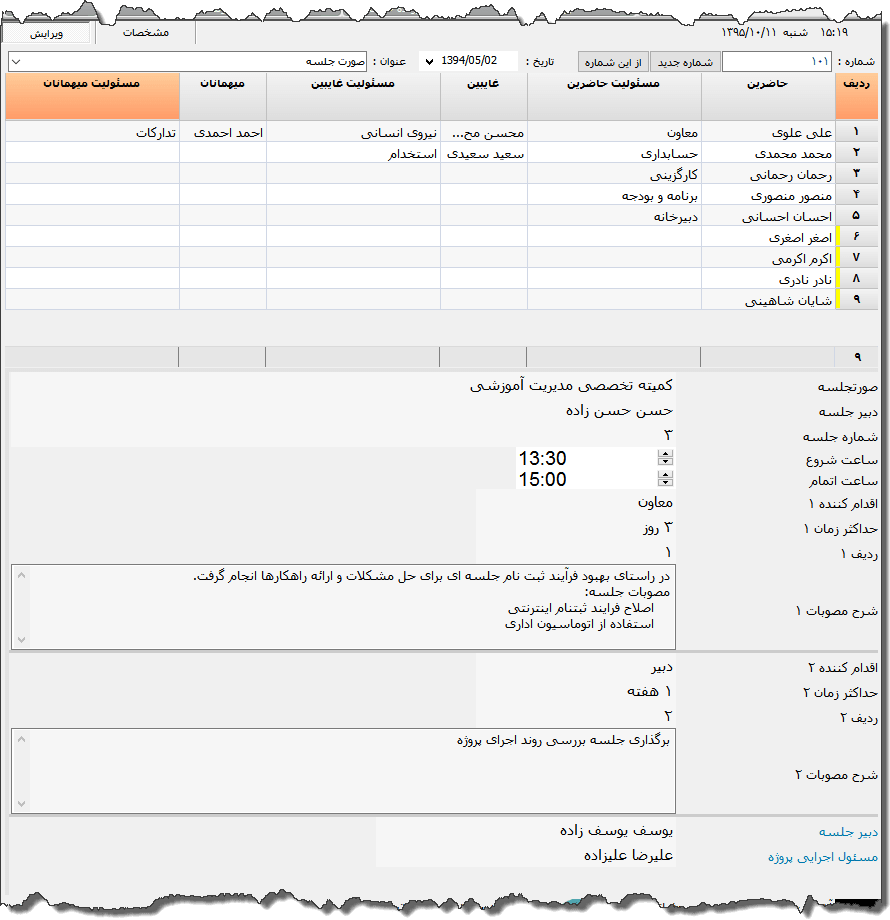Click the مسئول اجرایی پروژه link
Screen dimensions: 890x920
pos(823,857)
